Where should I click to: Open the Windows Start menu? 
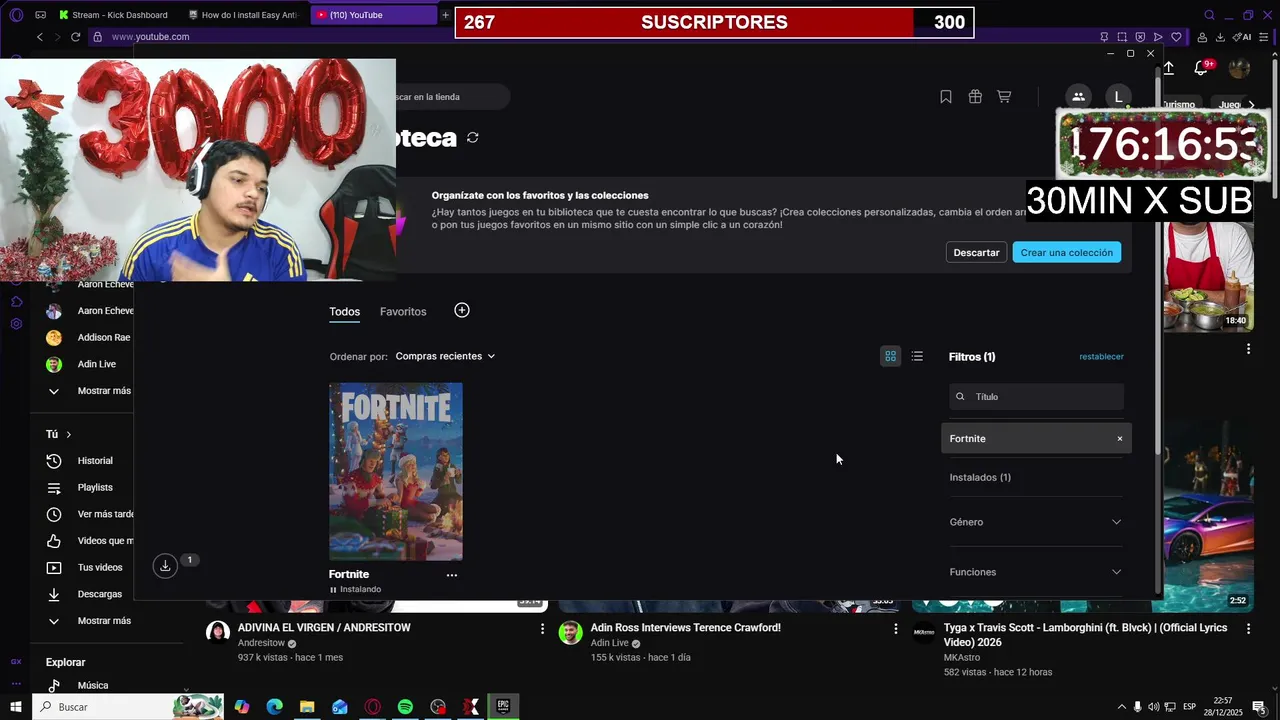tap(16, 707)
